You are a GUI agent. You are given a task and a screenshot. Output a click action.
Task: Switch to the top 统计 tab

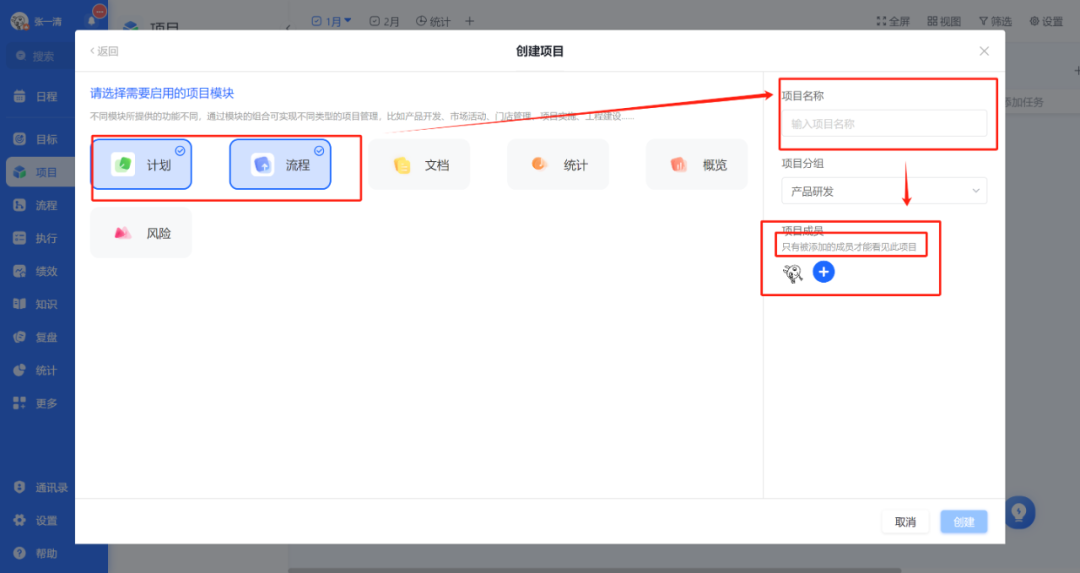(x=433, y=21)
